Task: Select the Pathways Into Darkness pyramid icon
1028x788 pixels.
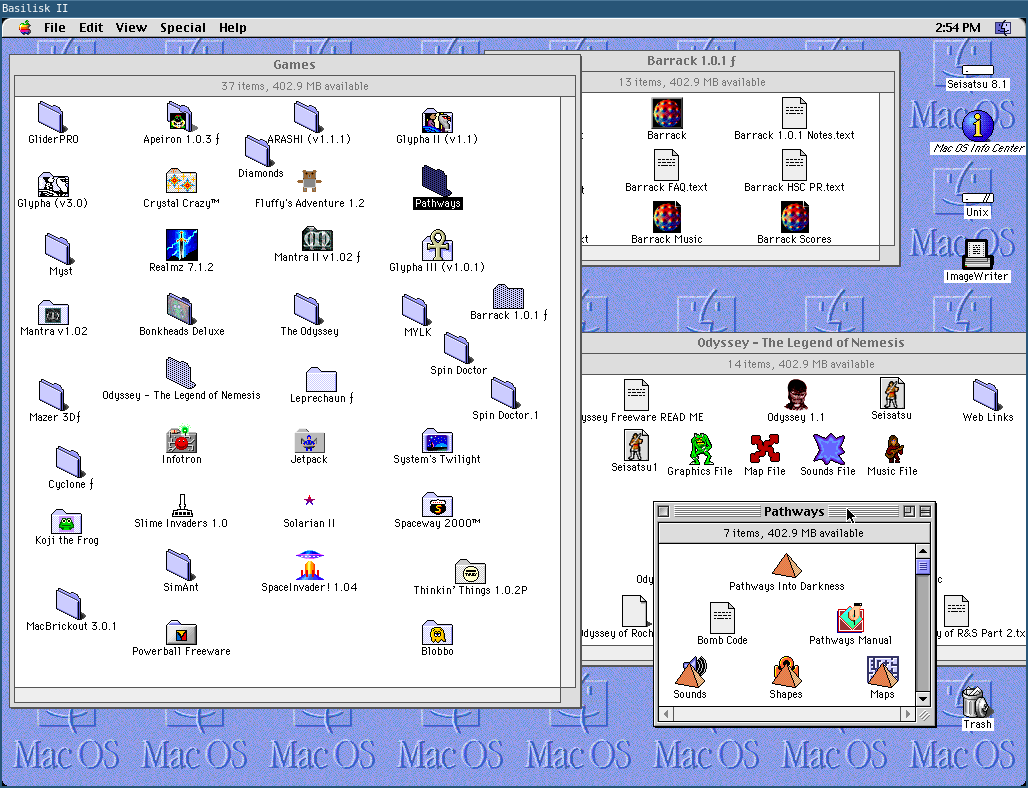Action: click(786, 567)
